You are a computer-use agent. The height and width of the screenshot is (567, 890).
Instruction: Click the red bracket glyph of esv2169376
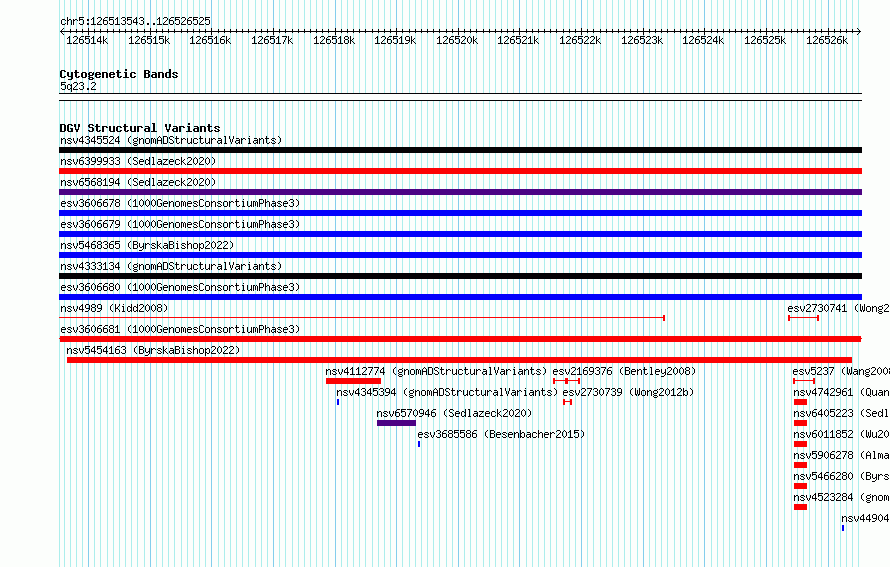pos(566,381)
